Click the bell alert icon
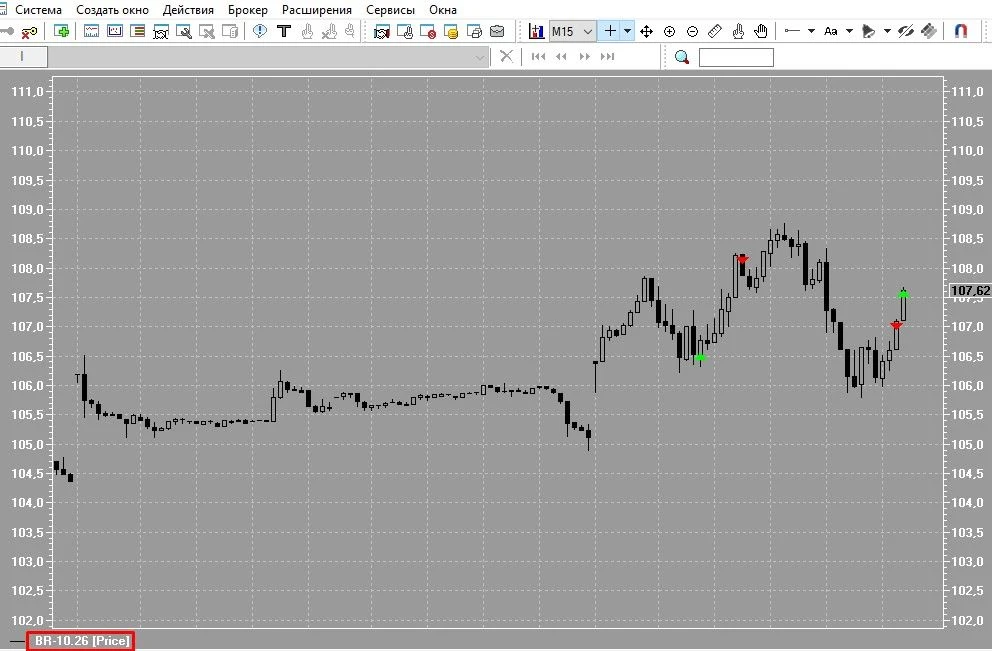Screen dimensions: 992x651 [869, 31]
